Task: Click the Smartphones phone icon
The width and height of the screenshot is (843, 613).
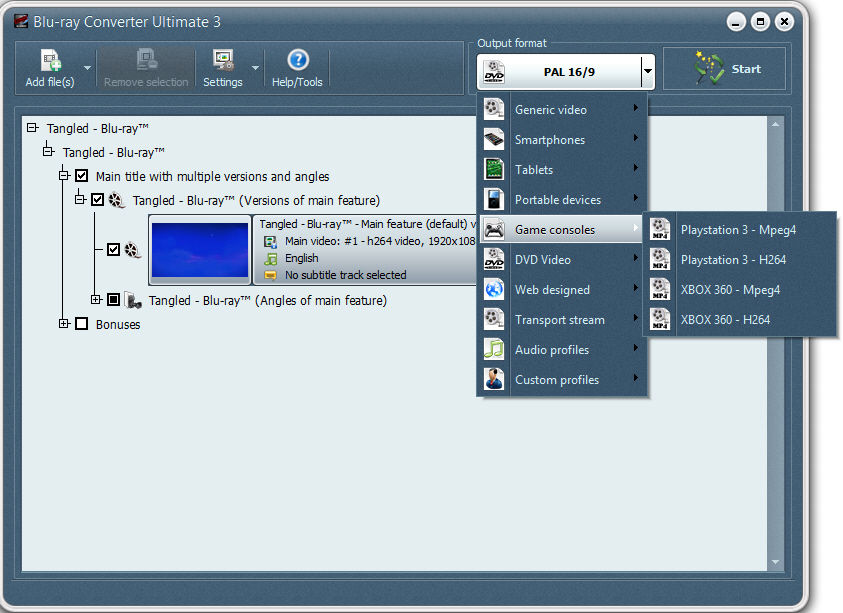Action: 494,140
